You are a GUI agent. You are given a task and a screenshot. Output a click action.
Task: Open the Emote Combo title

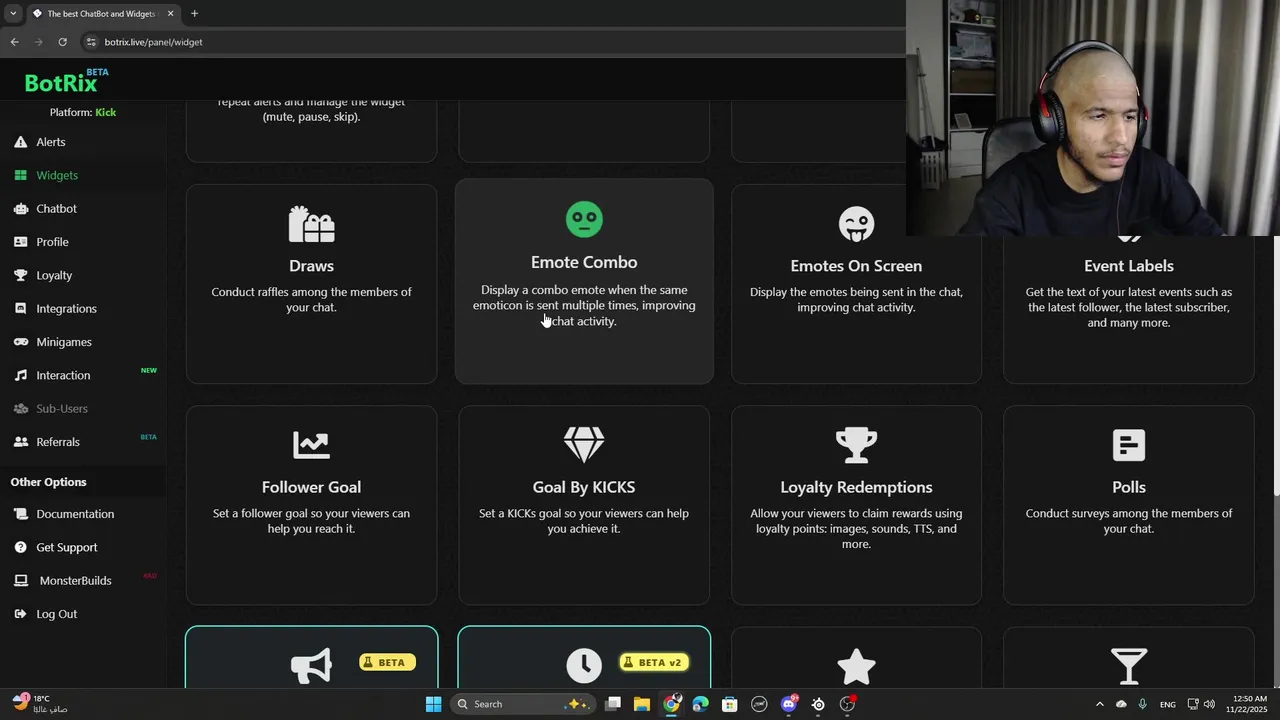tap(584, 262)
